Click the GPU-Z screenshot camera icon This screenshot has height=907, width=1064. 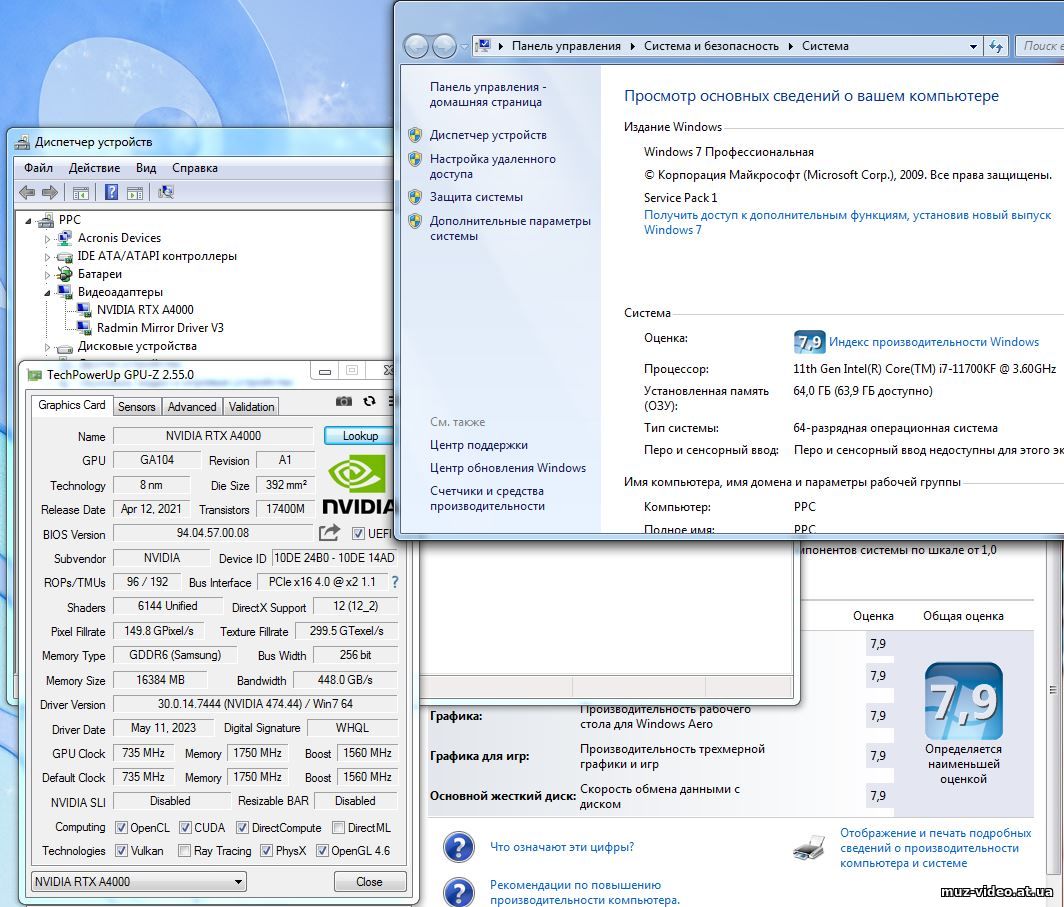(x=344, y=401)
